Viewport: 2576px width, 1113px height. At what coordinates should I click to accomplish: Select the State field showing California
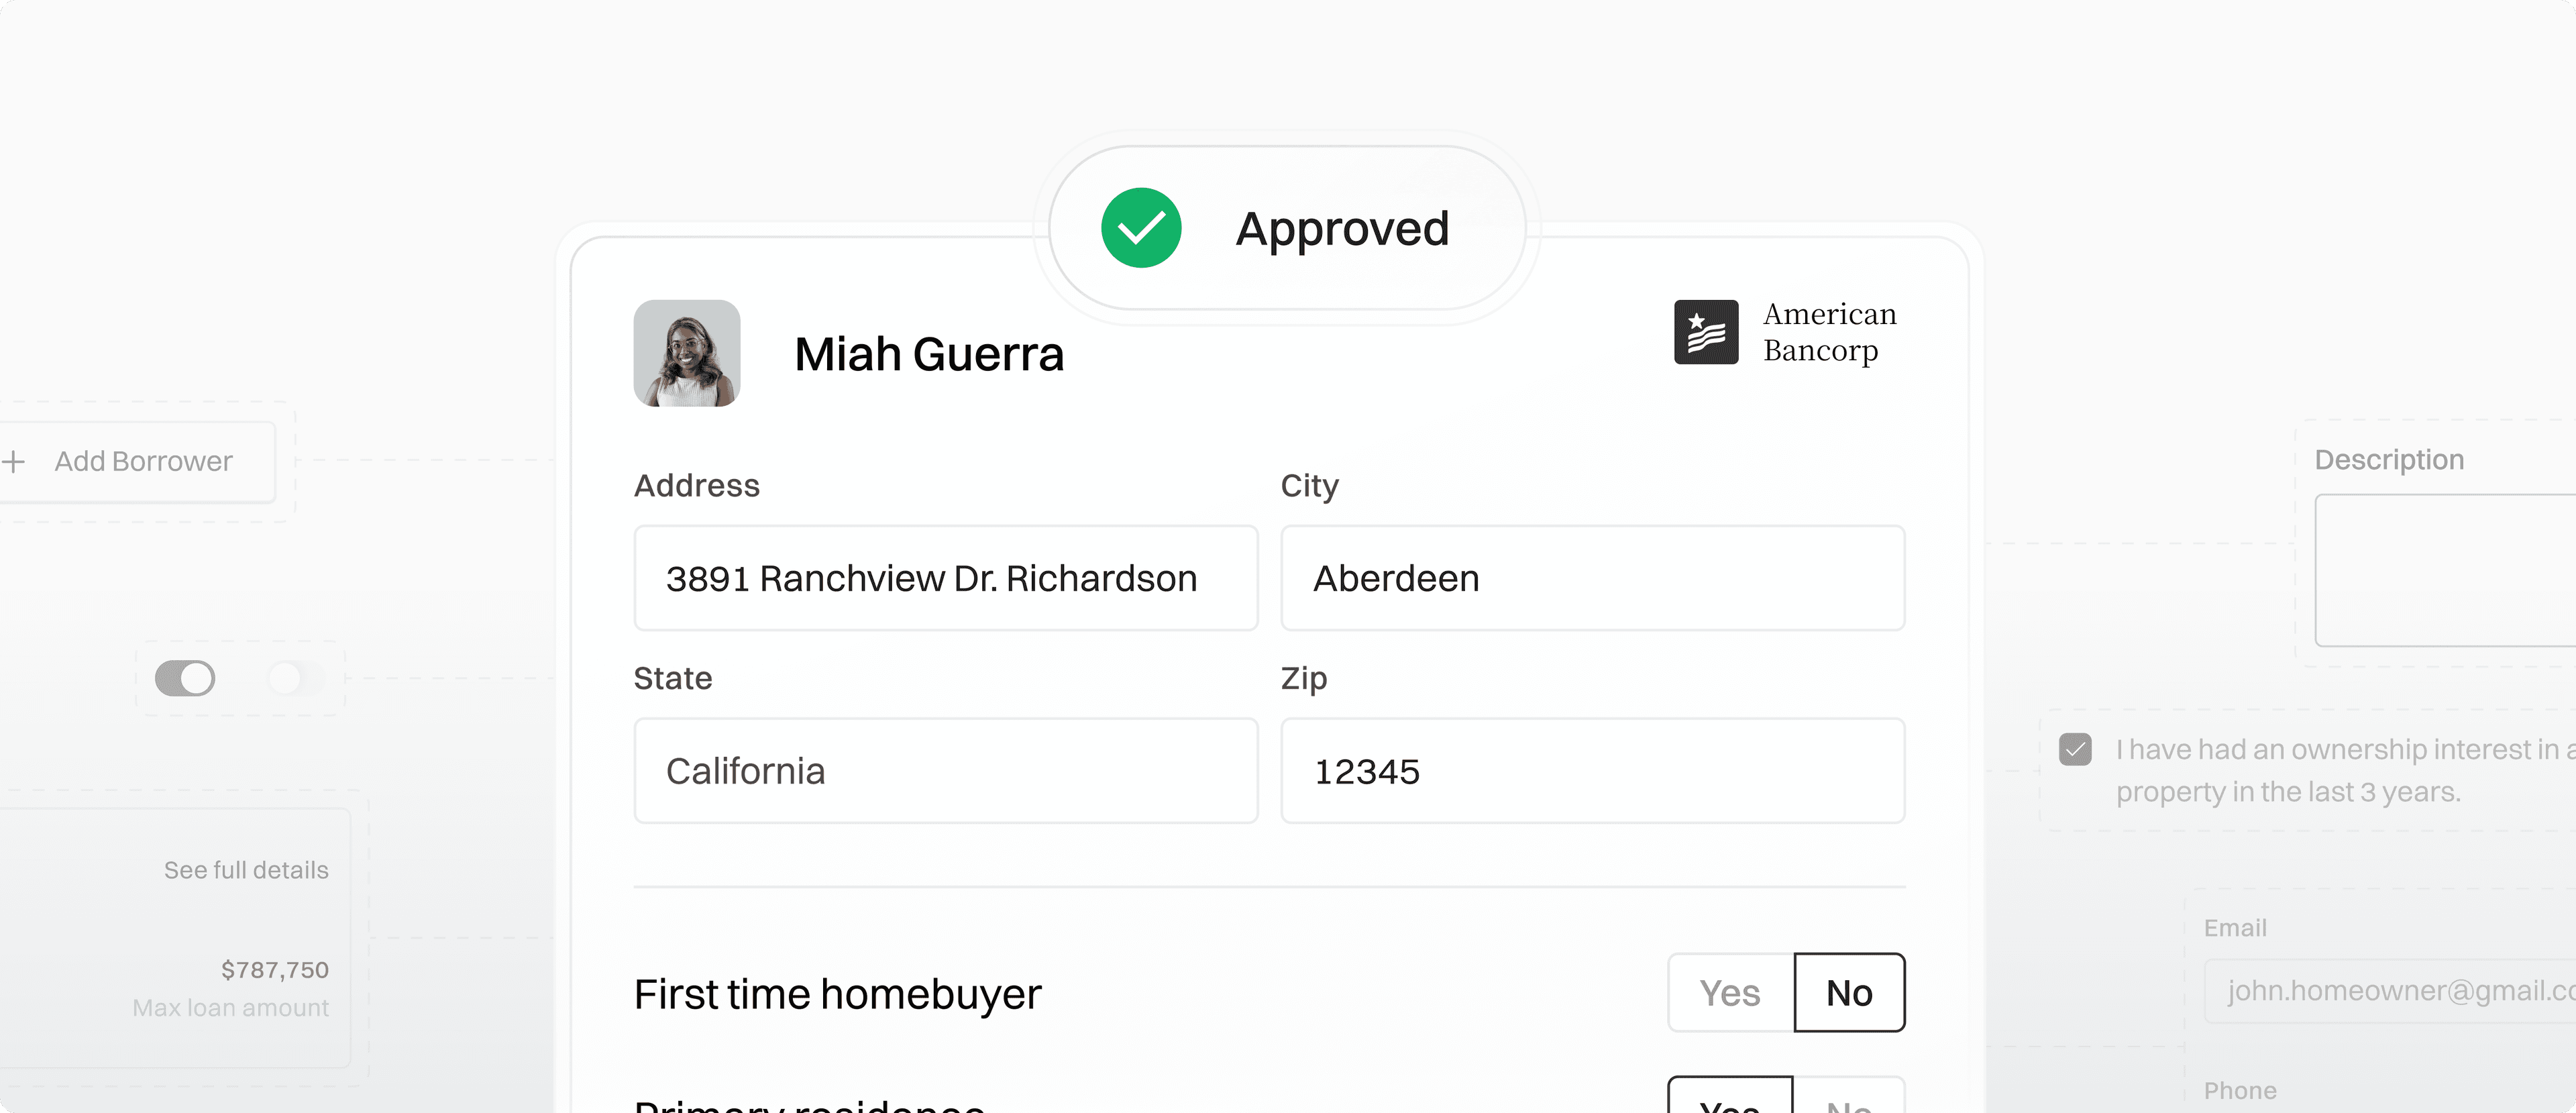tap(945, 770)
